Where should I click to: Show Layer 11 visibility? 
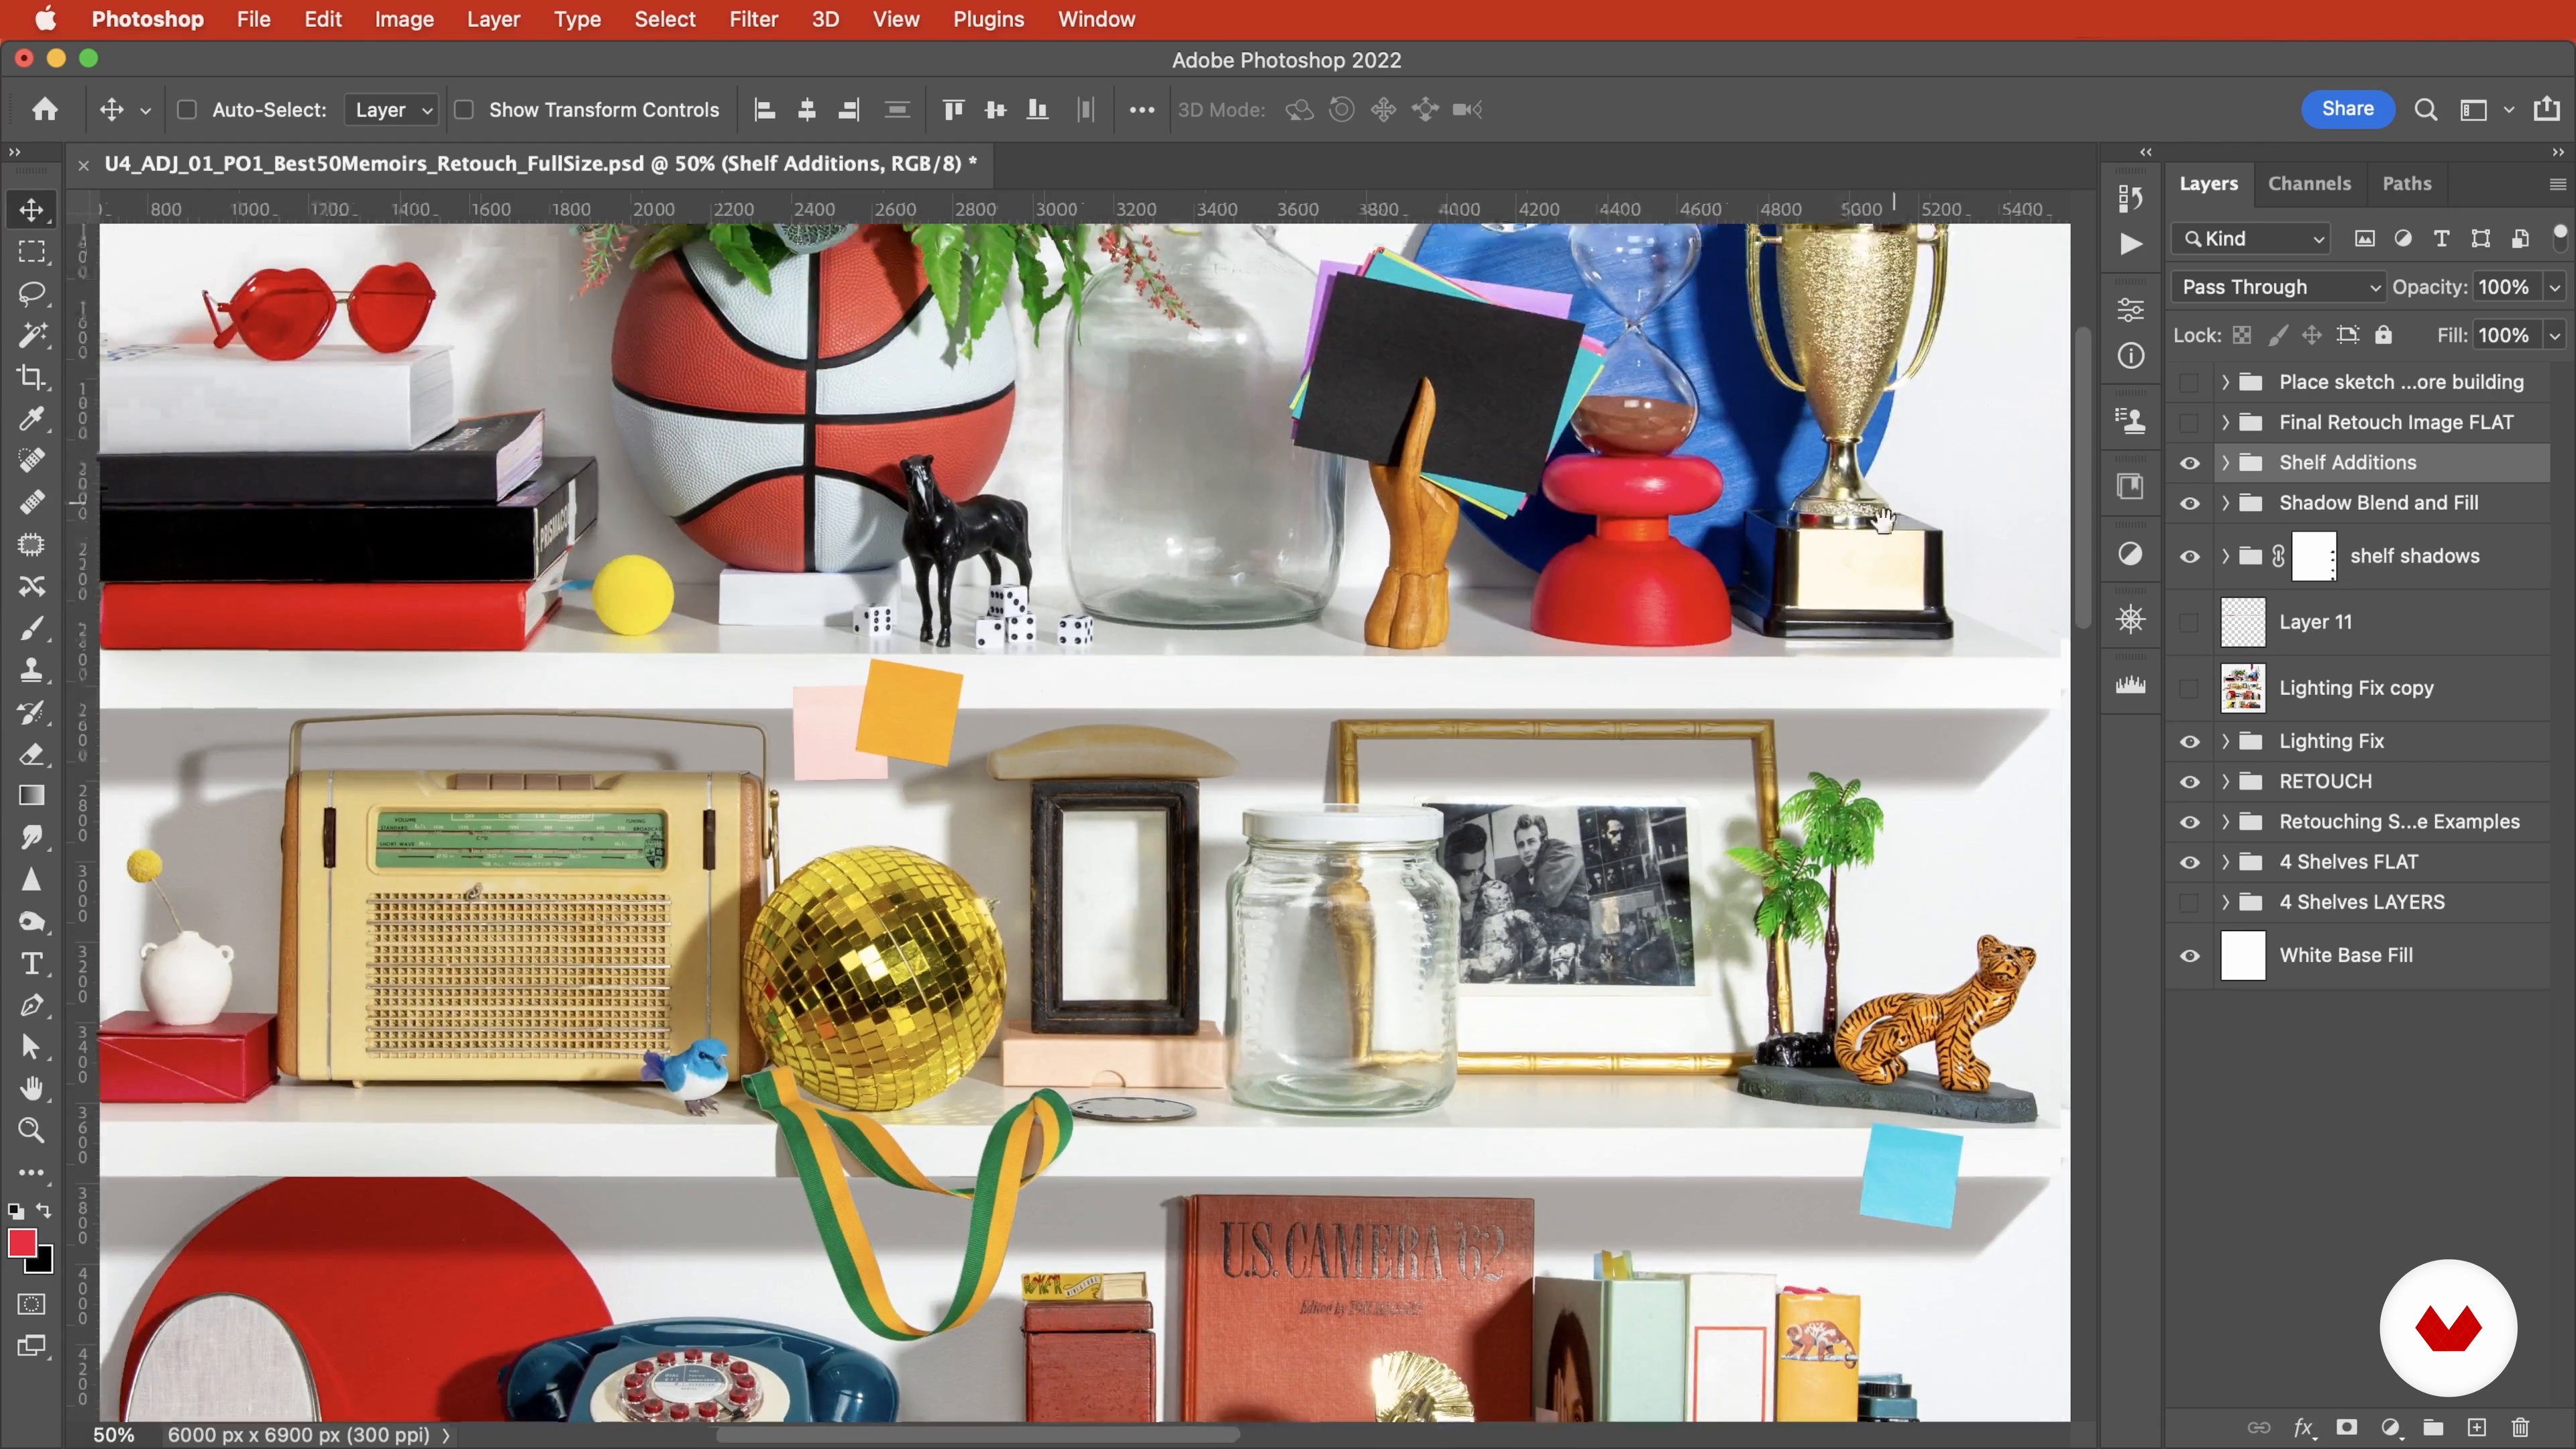[2190, 622]
